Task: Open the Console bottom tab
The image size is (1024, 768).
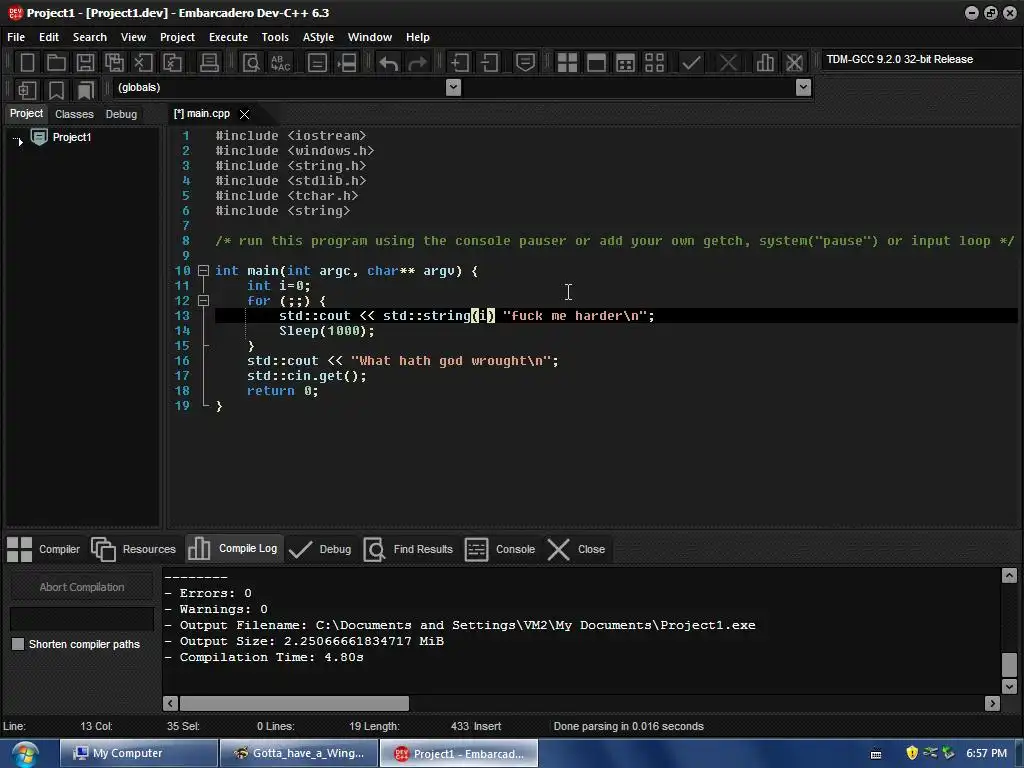Action: (x=500, y=549)
